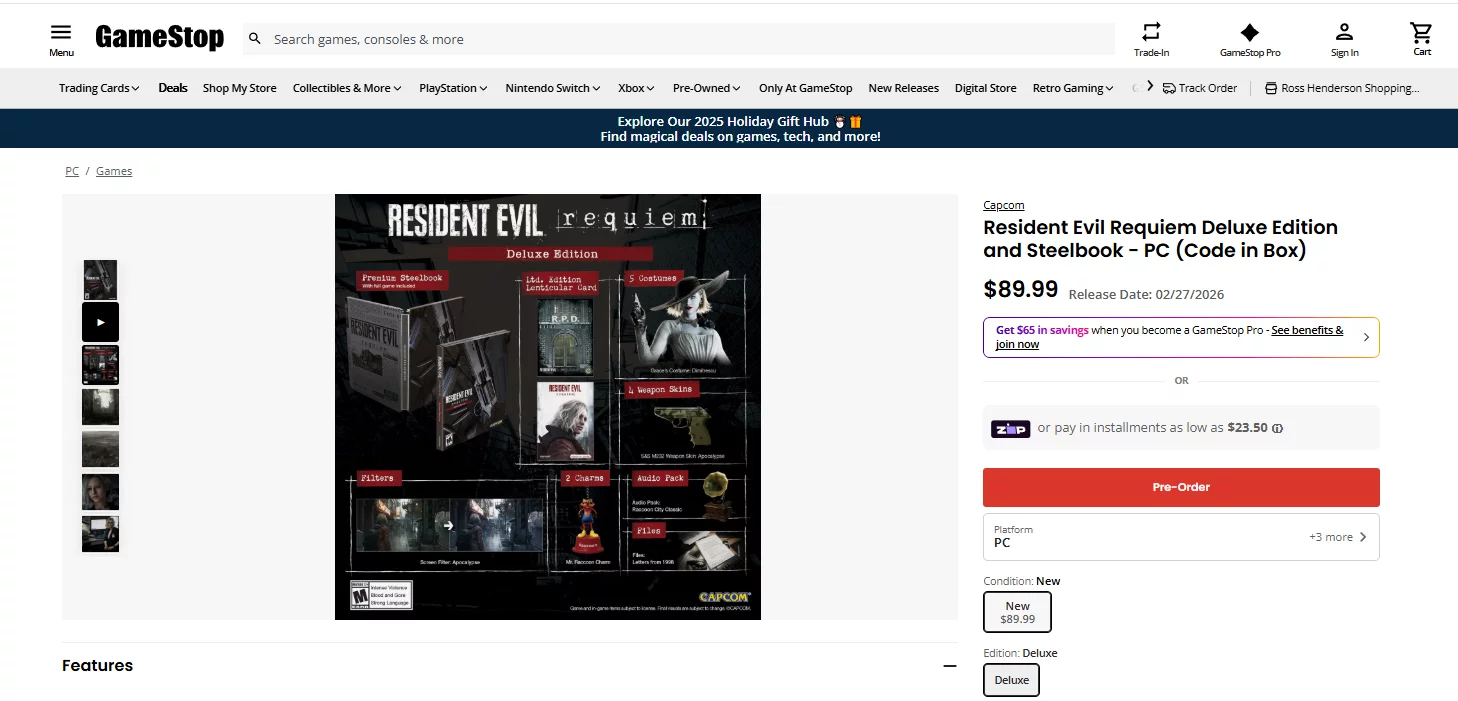Expand the Xbox menu
The image size is (1458, 701).
[x=636, y=88]
